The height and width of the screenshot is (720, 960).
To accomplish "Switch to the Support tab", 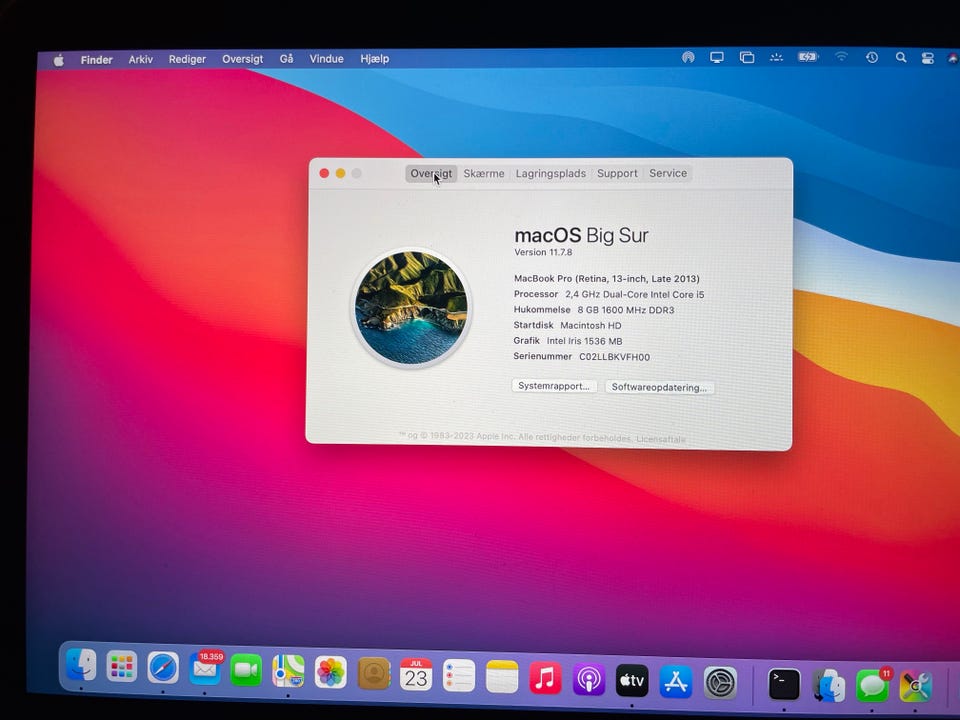I will coord(617,173).
